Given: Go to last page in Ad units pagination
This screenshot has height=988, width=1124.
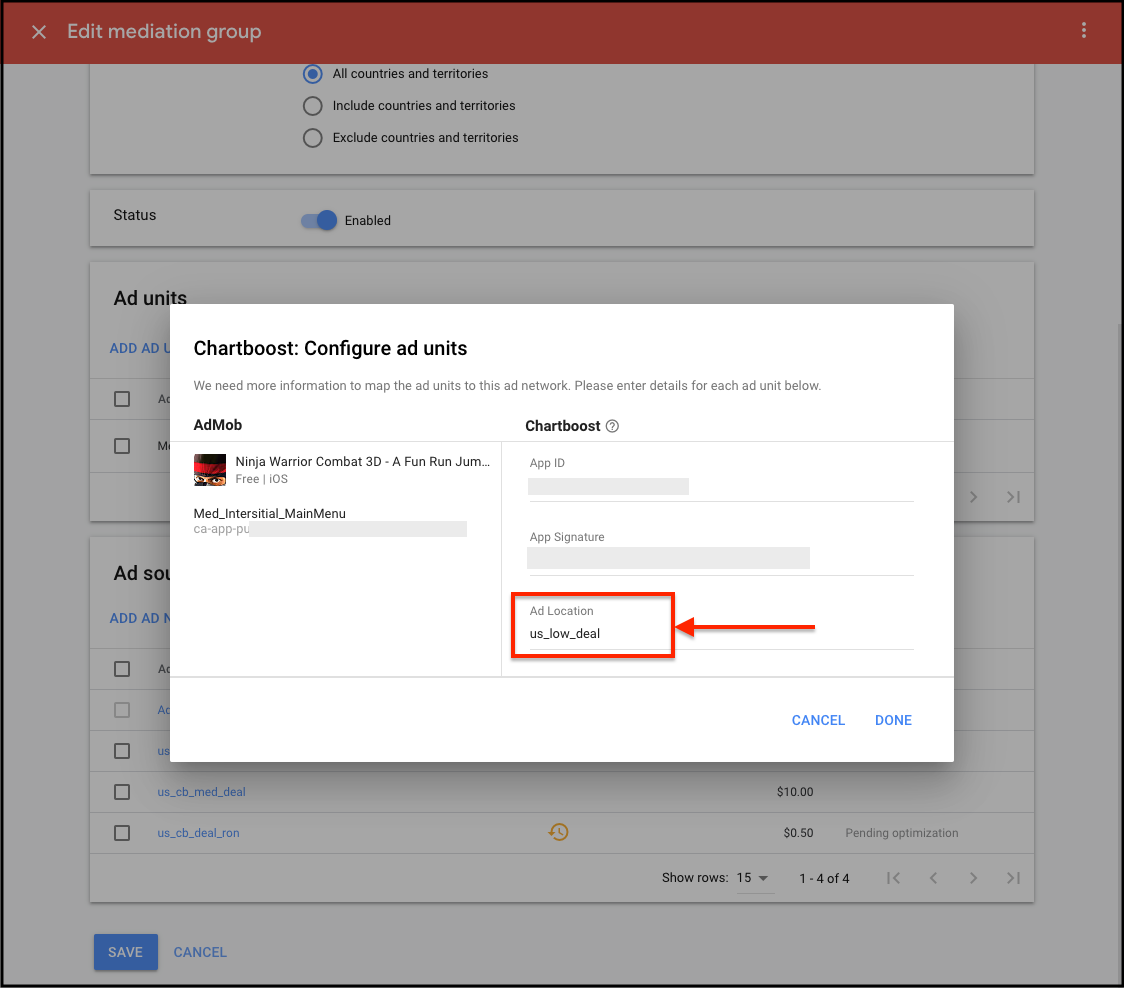Looking at the screenshot, I should click(1013, 497).
